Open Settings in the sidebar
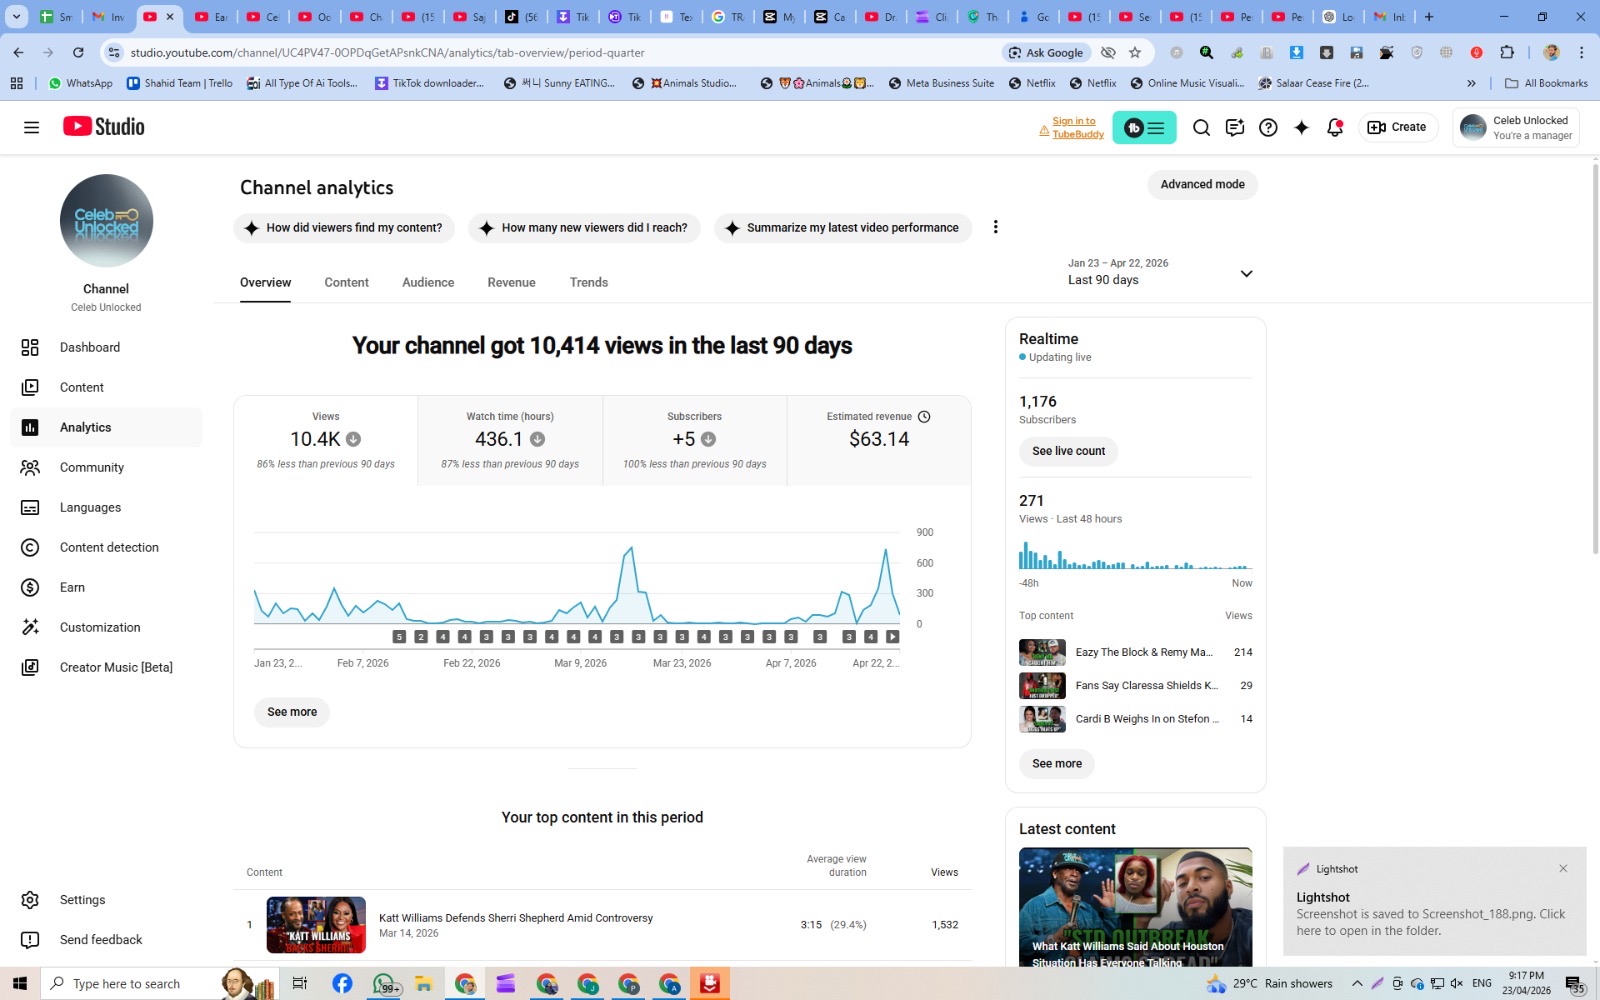 point(106,900)
